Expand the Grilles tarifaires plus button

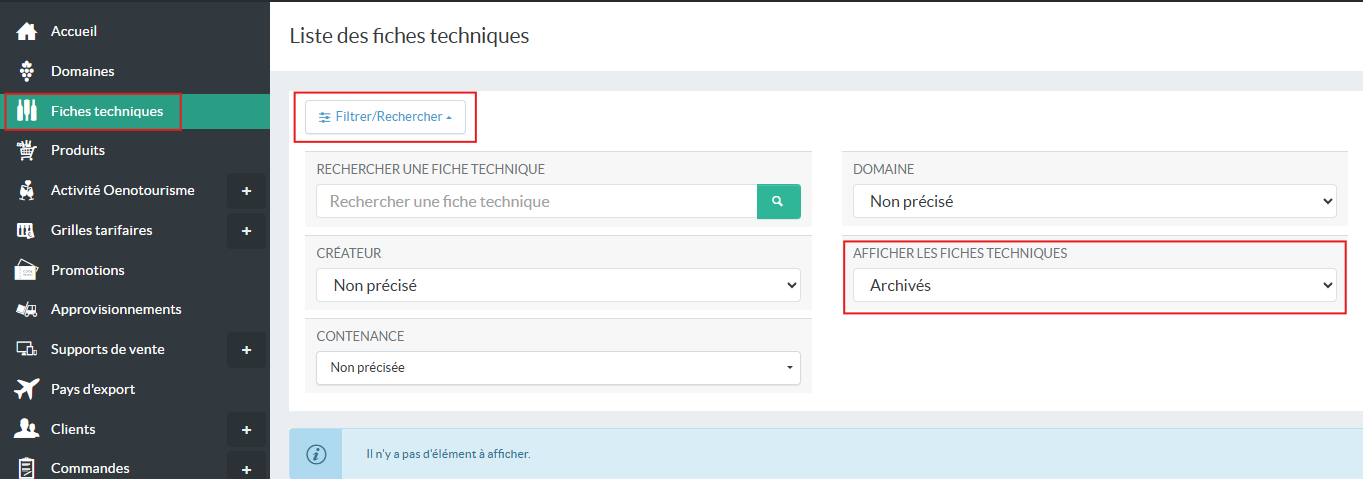246,231
